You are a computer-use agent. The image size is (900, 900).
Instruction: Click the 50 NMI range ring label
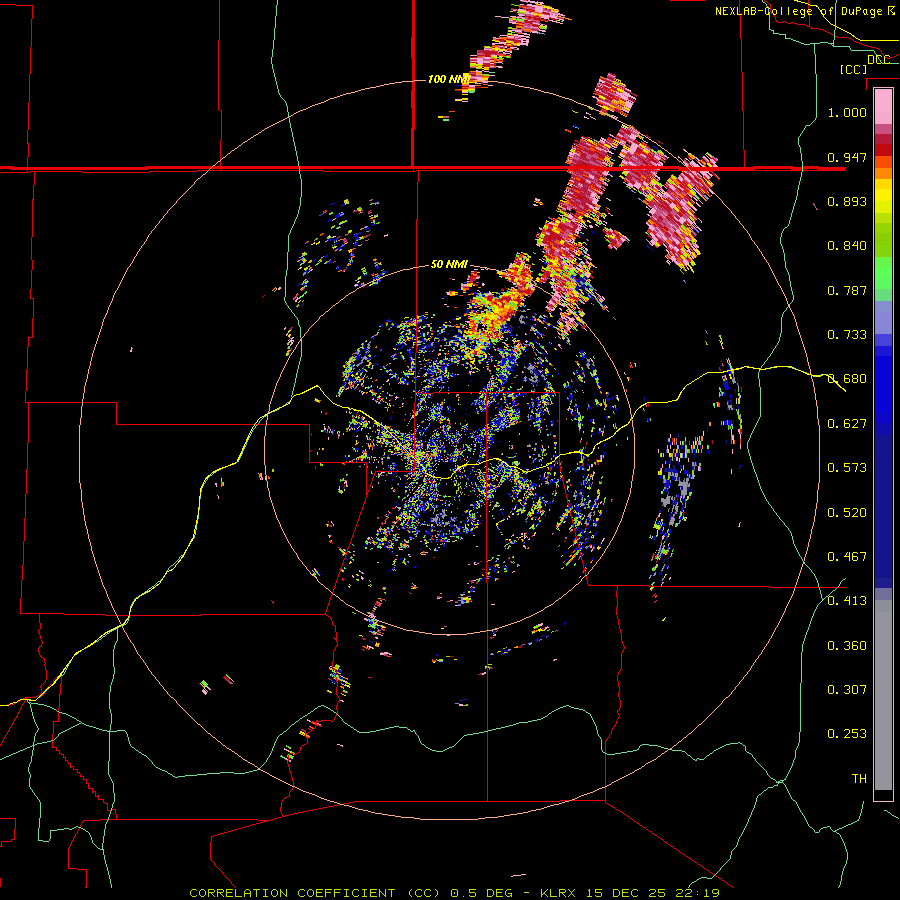[x=449, y=265]
